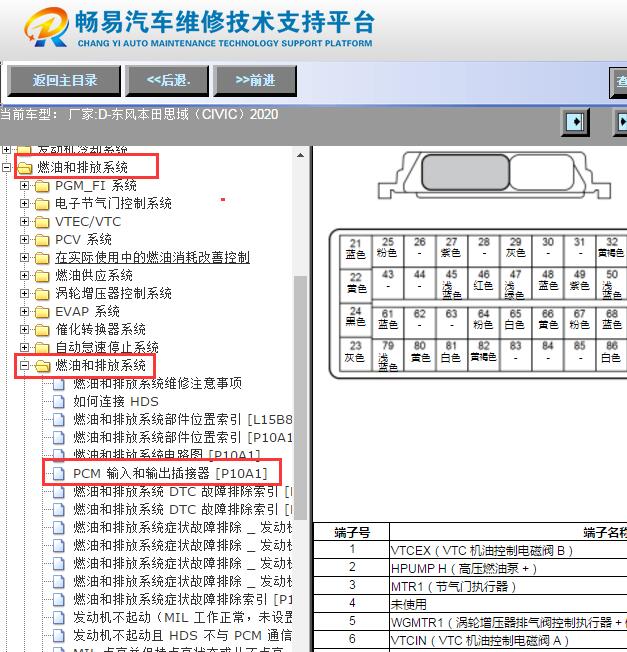627x652 pixels.
Task: Click the page icon of 如何连接 HDS
Action: (59, 402)
